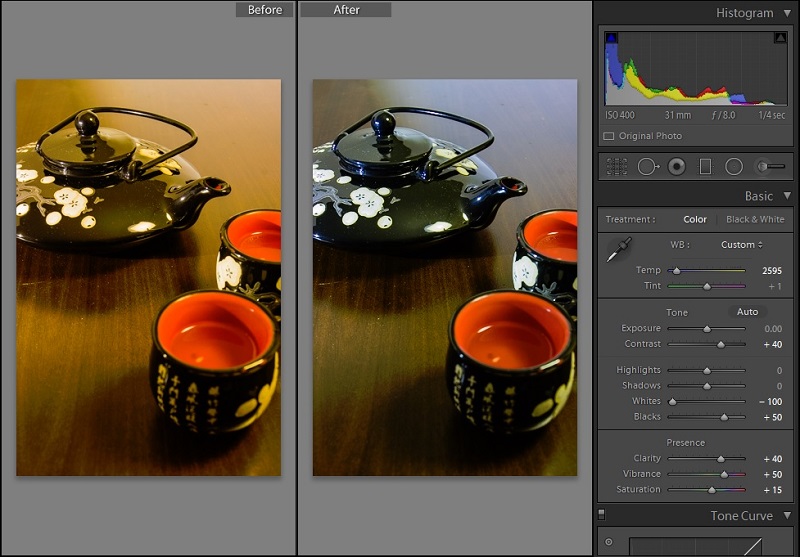Image resolution: width=800 pixels, height=557 pixels.
Task: Toggle shadow clipping indicator in histogram
Action: coord(612,38)
